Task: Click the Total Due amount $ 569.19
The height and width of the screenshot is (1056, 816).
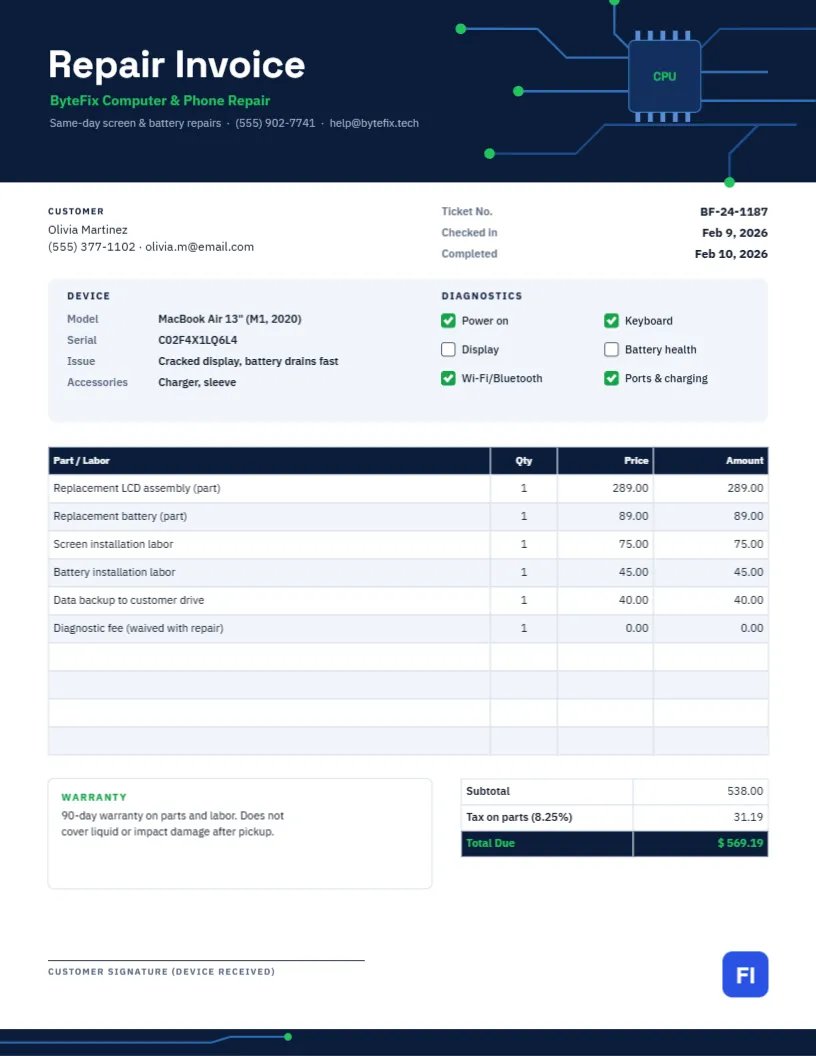Action: point(740,843)
